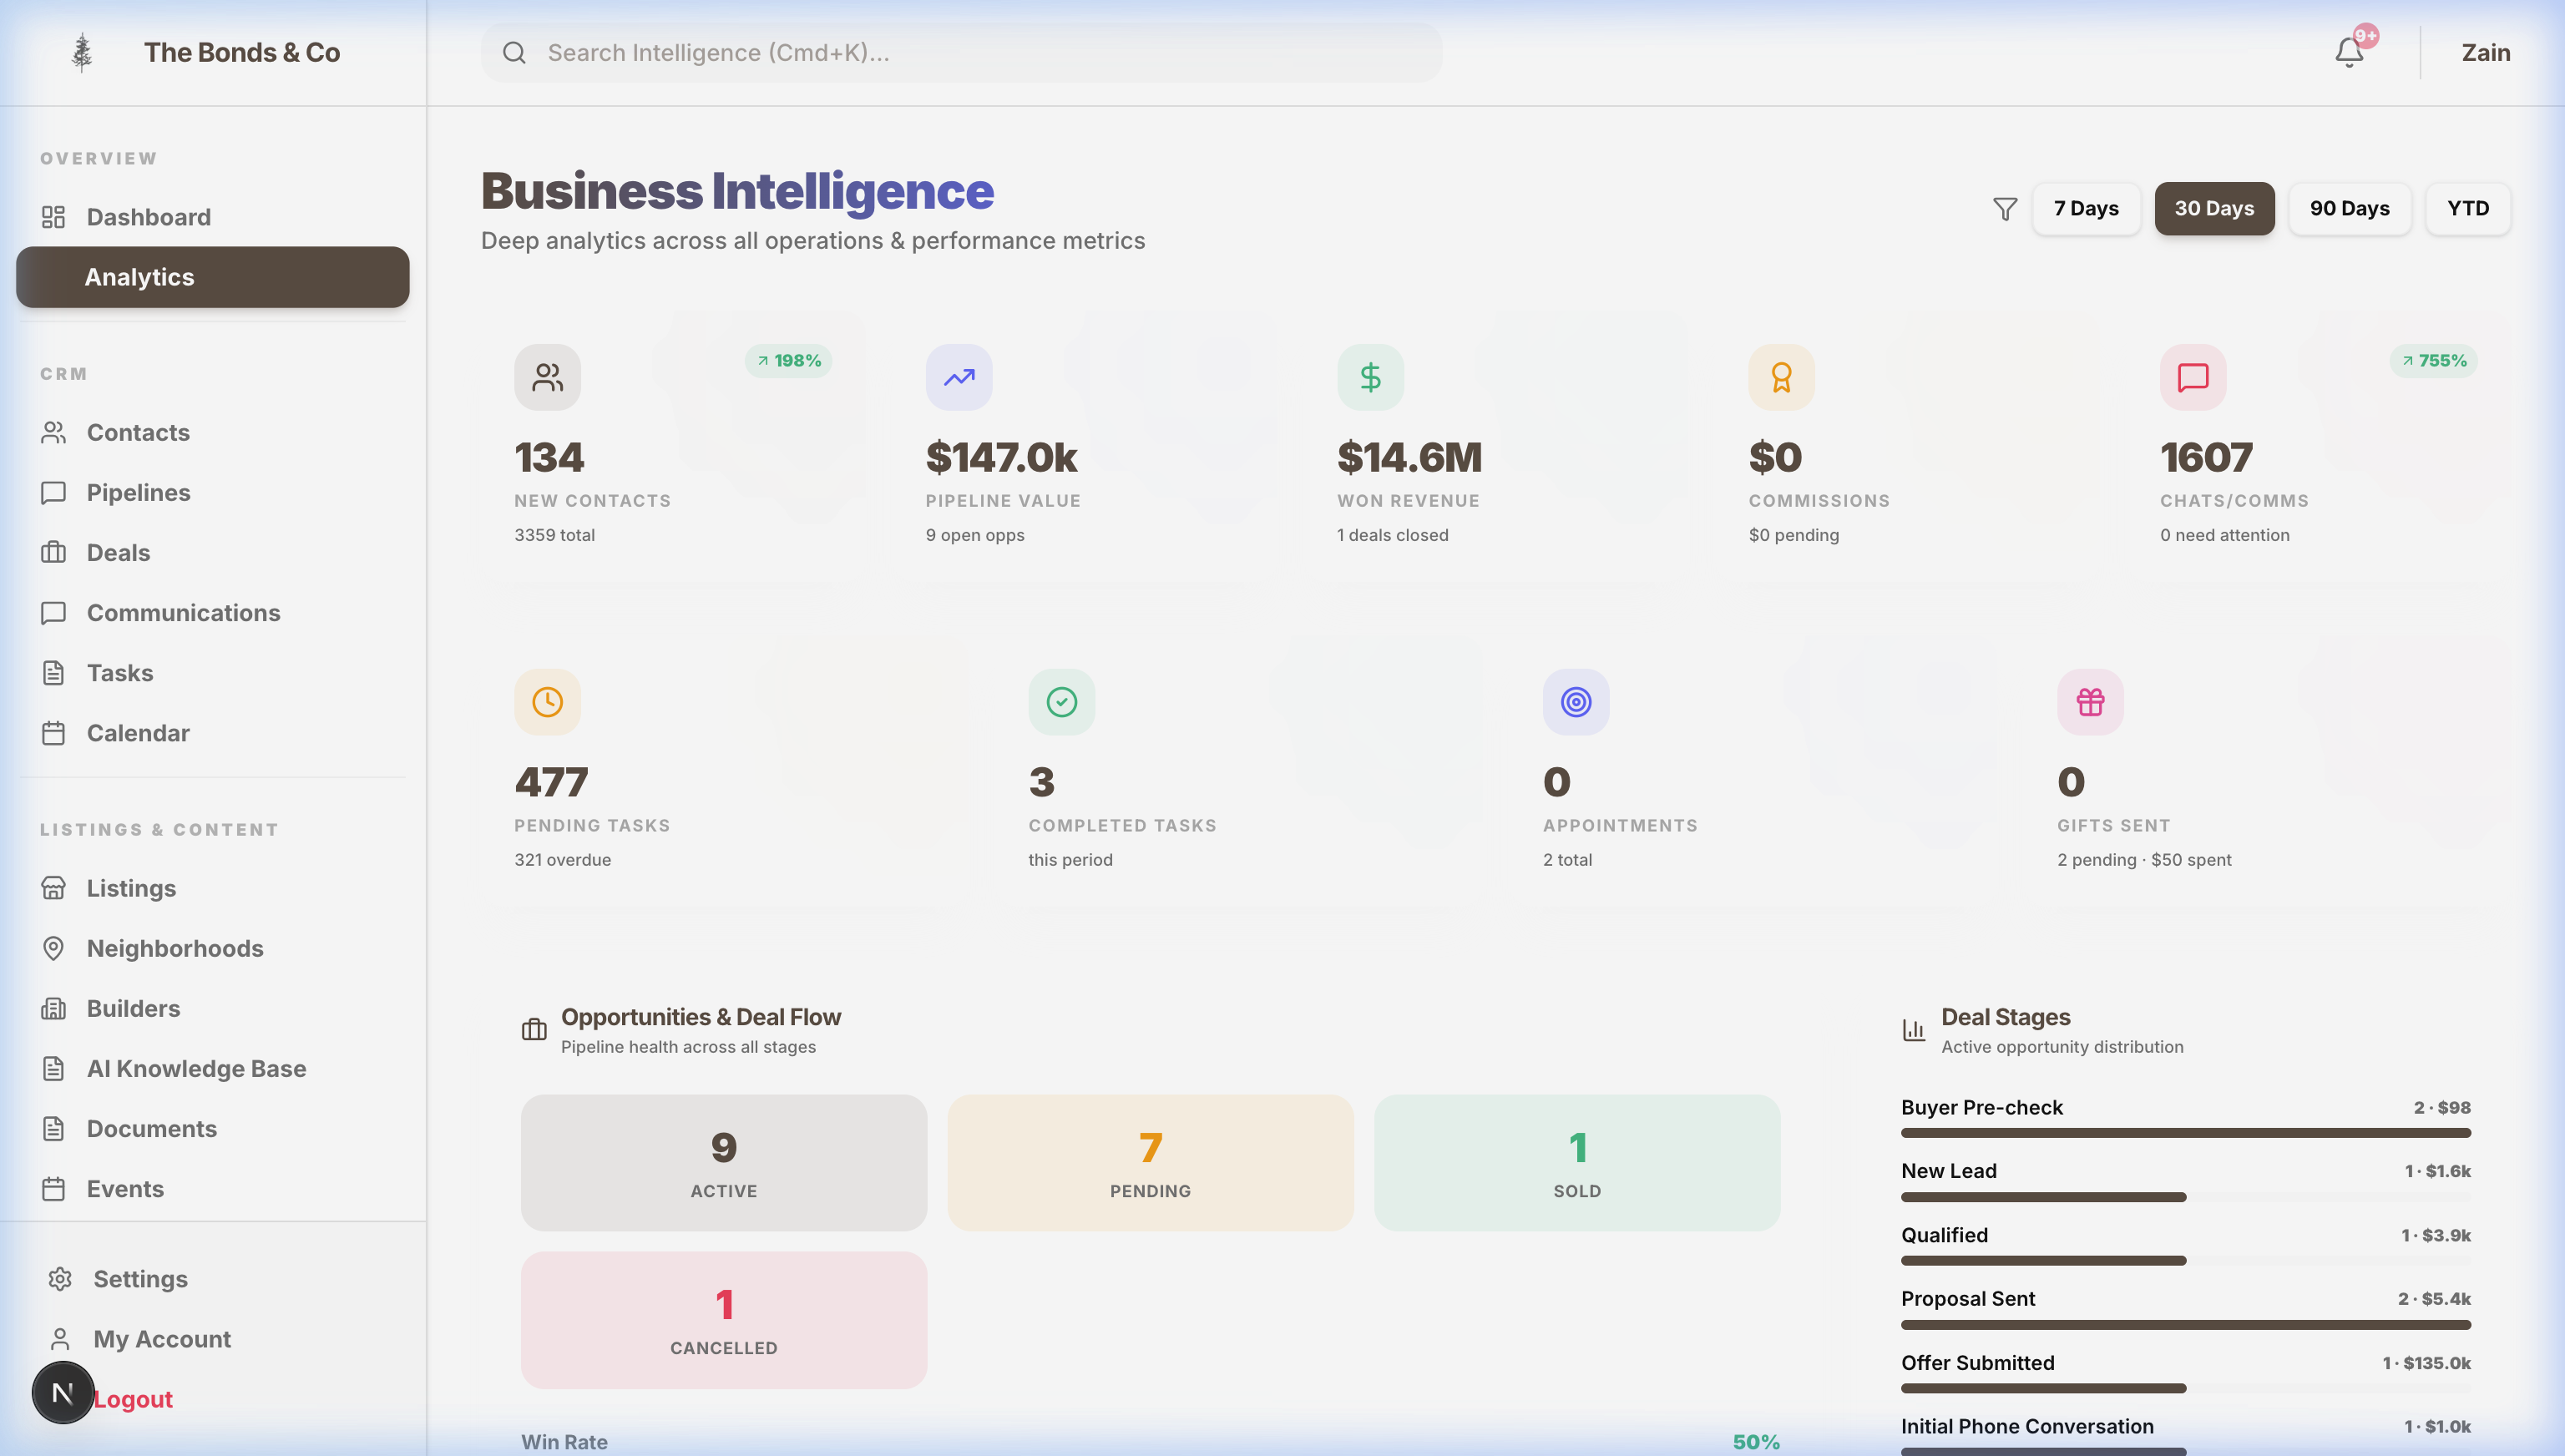Click the Settings gear icon
Screen dimensions: 2565x1456
point(60,1279)
